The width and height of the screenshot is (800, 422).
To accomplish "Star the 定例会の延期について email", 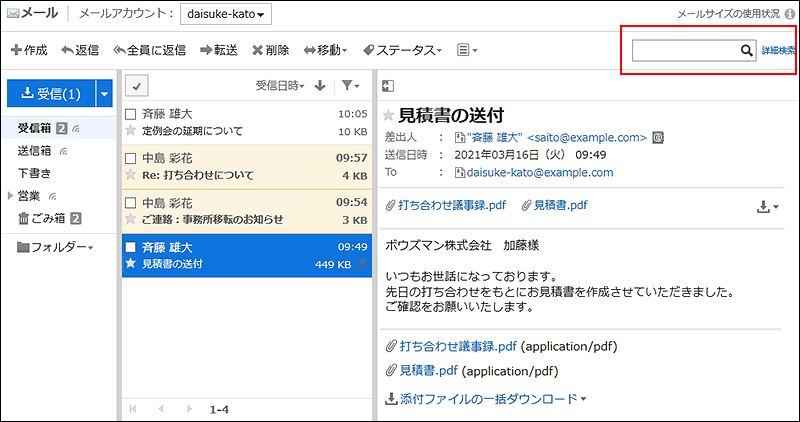I will [130, 131].
